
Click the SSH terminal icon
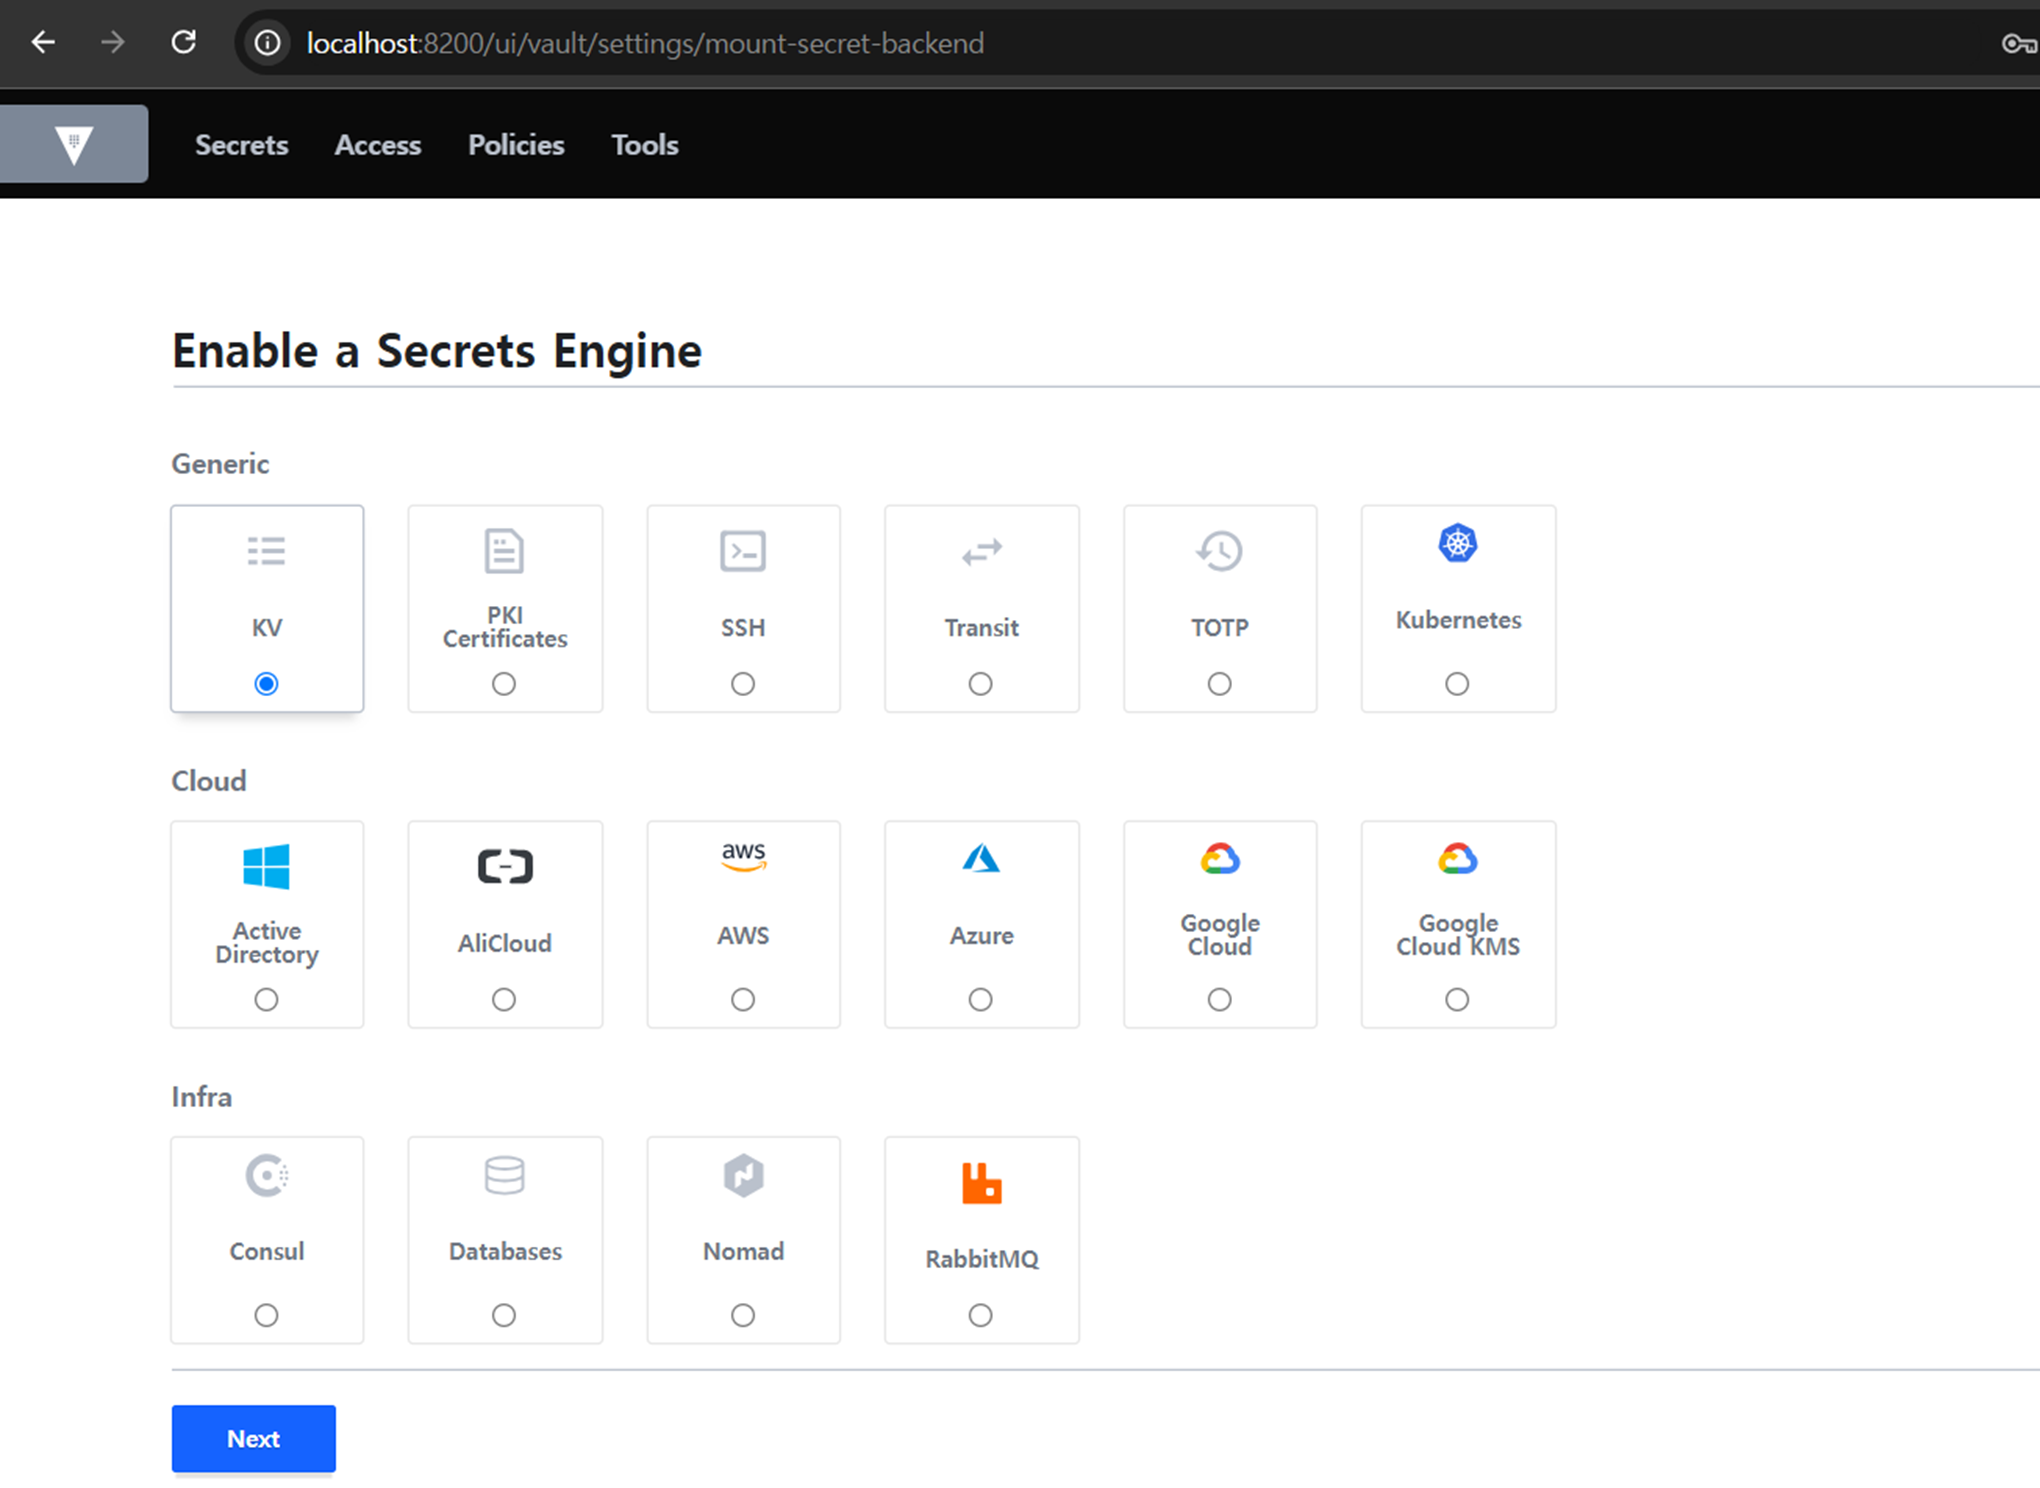(743, 551)
